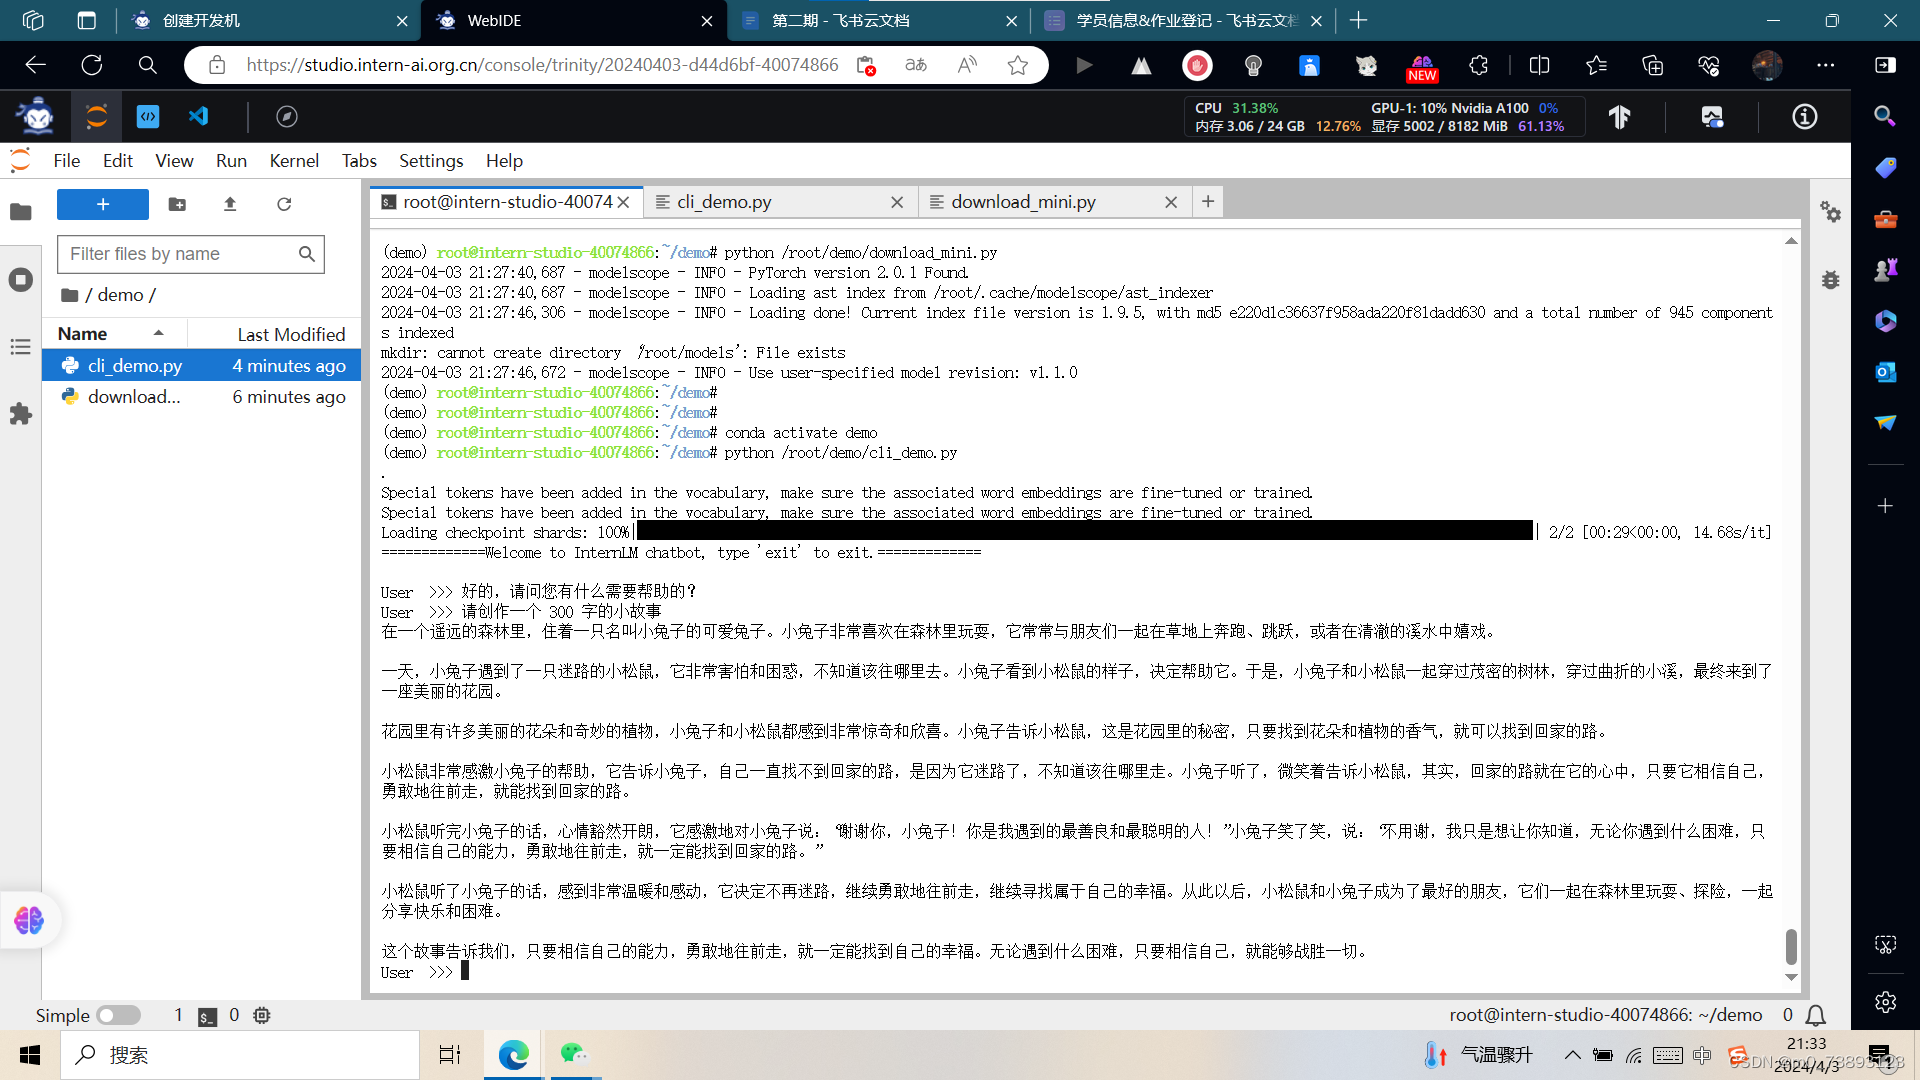Image resolution: width=1920 pixels, height=1080 pixels.
Task: Open the table of contents panel
Action: pyautogui.click(x=21, y=347)
